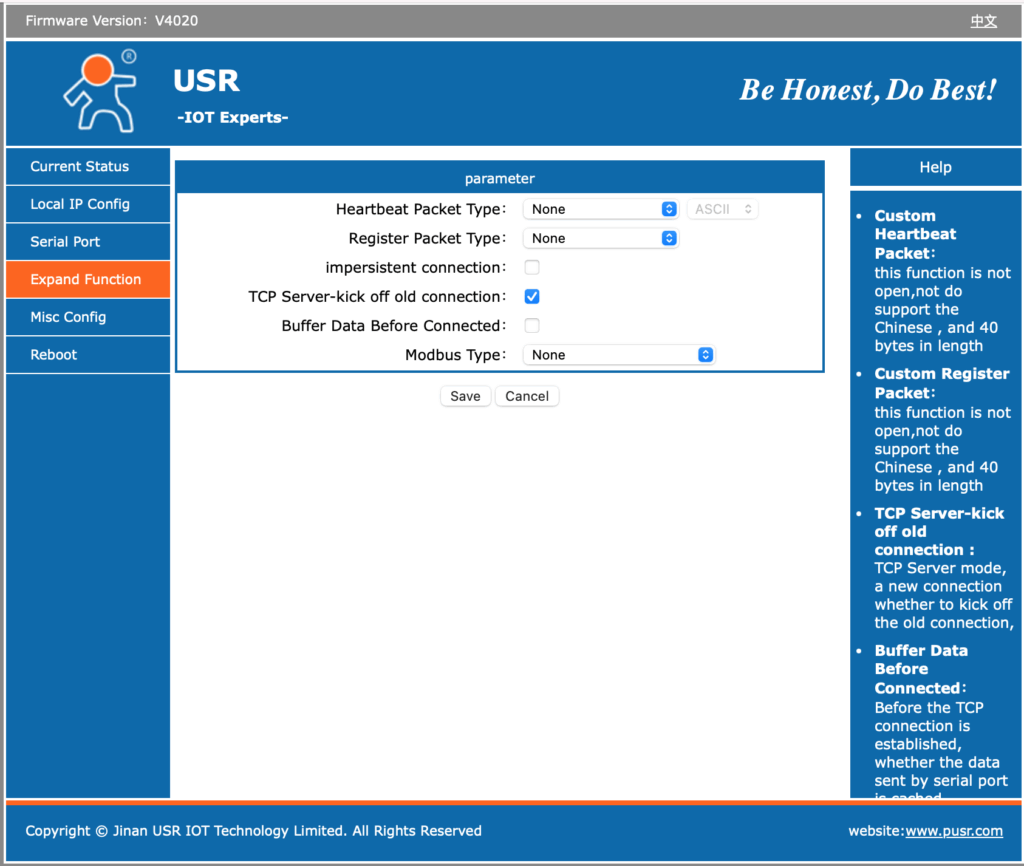
Task: Expand the Register Packet Type dropdown
Action: click(x=601, y=238)
